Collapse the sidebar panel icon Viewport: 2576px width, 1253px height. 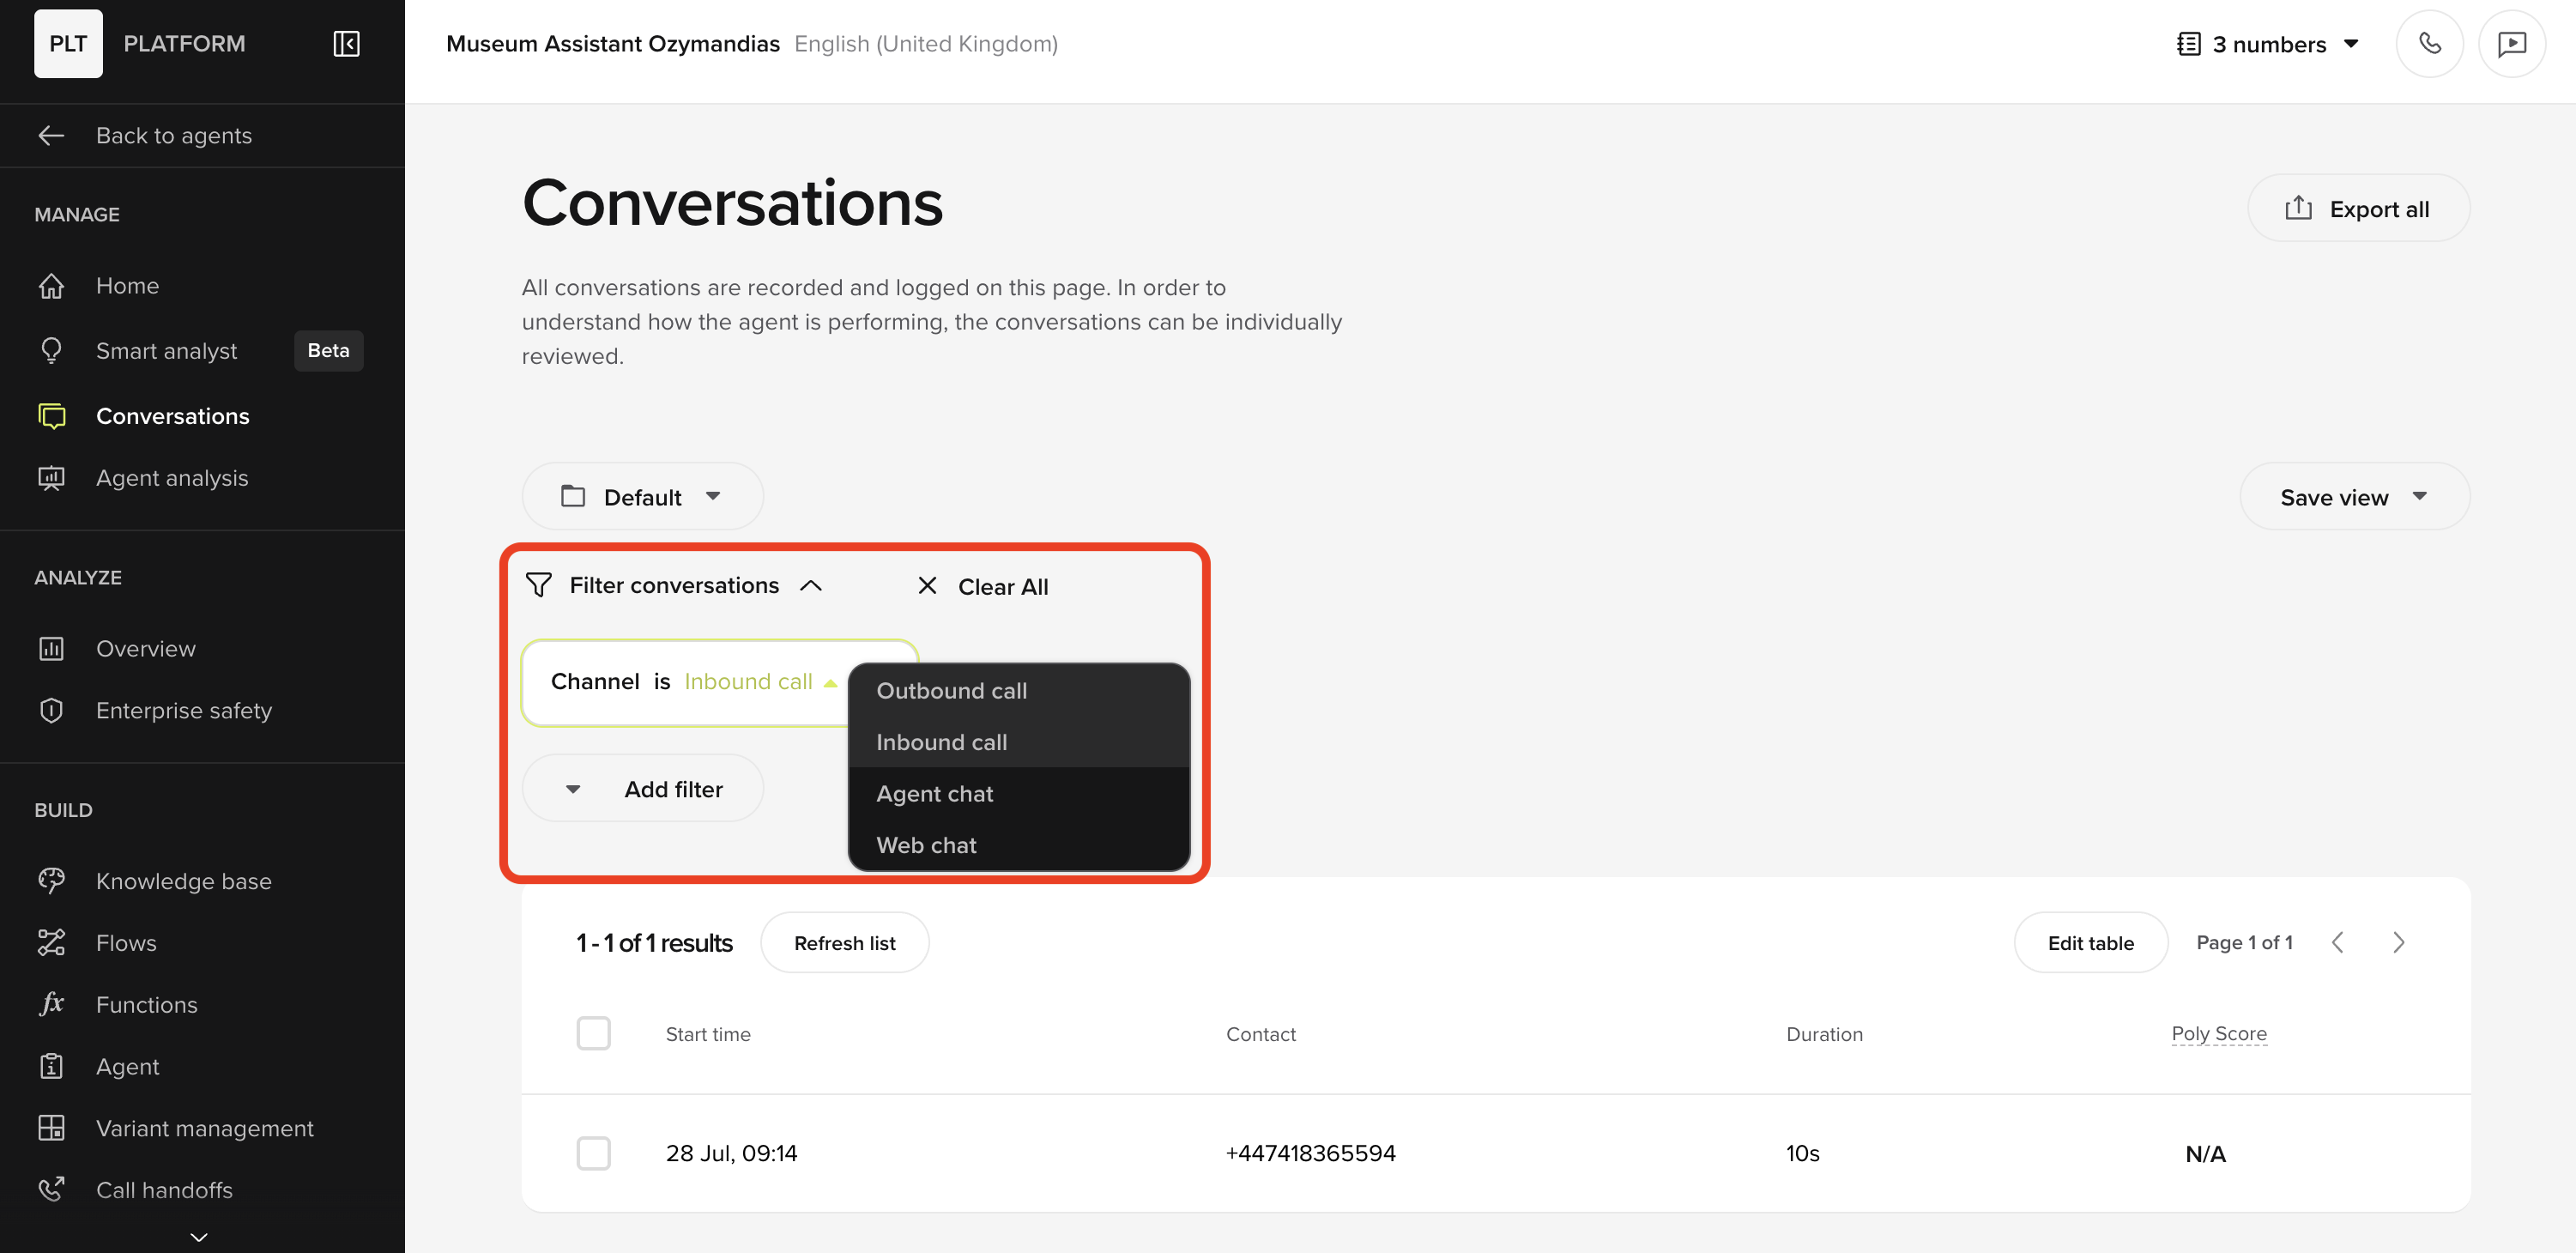pyautogui.click(x=346, y=44)
